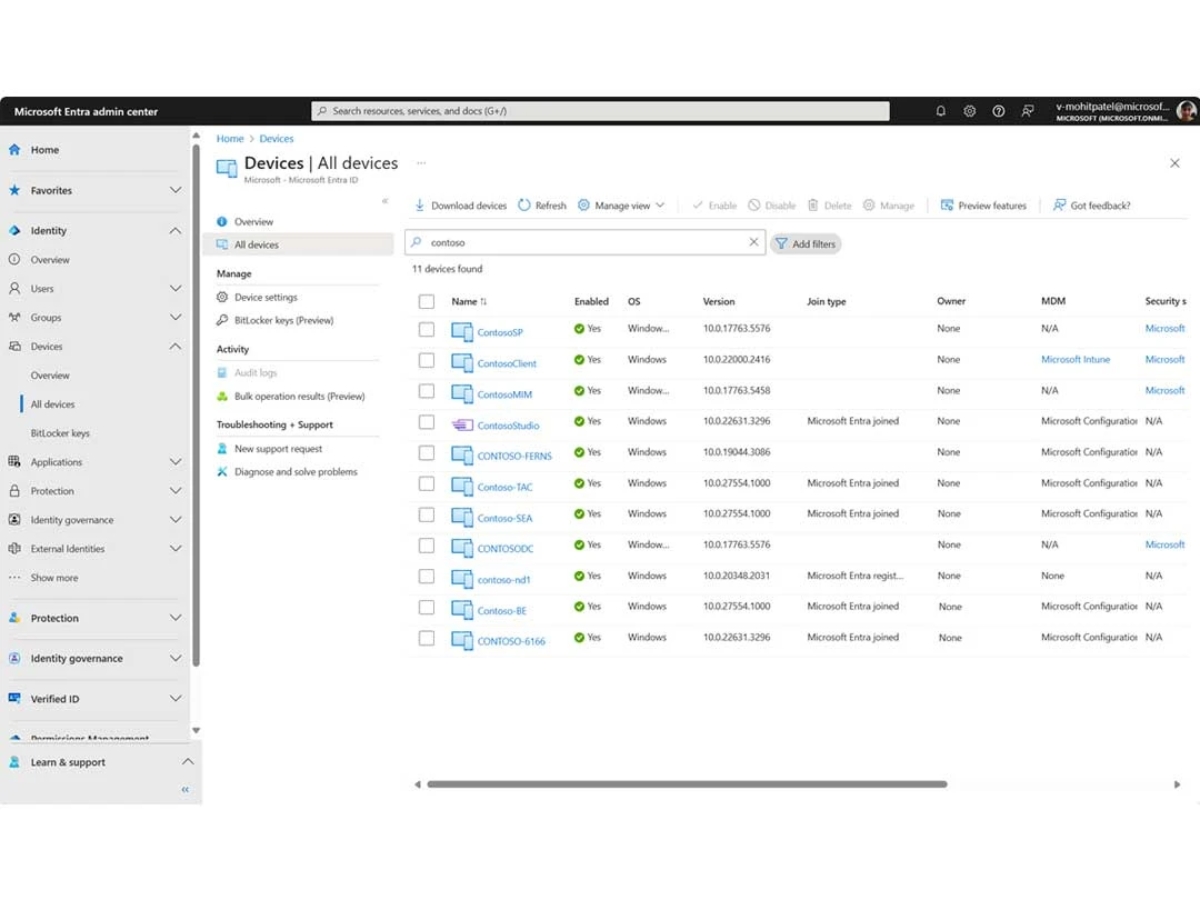1200x900 pixels.
Task: Click the Refresh icon in the toolbar
Action: click(x=524, y=205)
